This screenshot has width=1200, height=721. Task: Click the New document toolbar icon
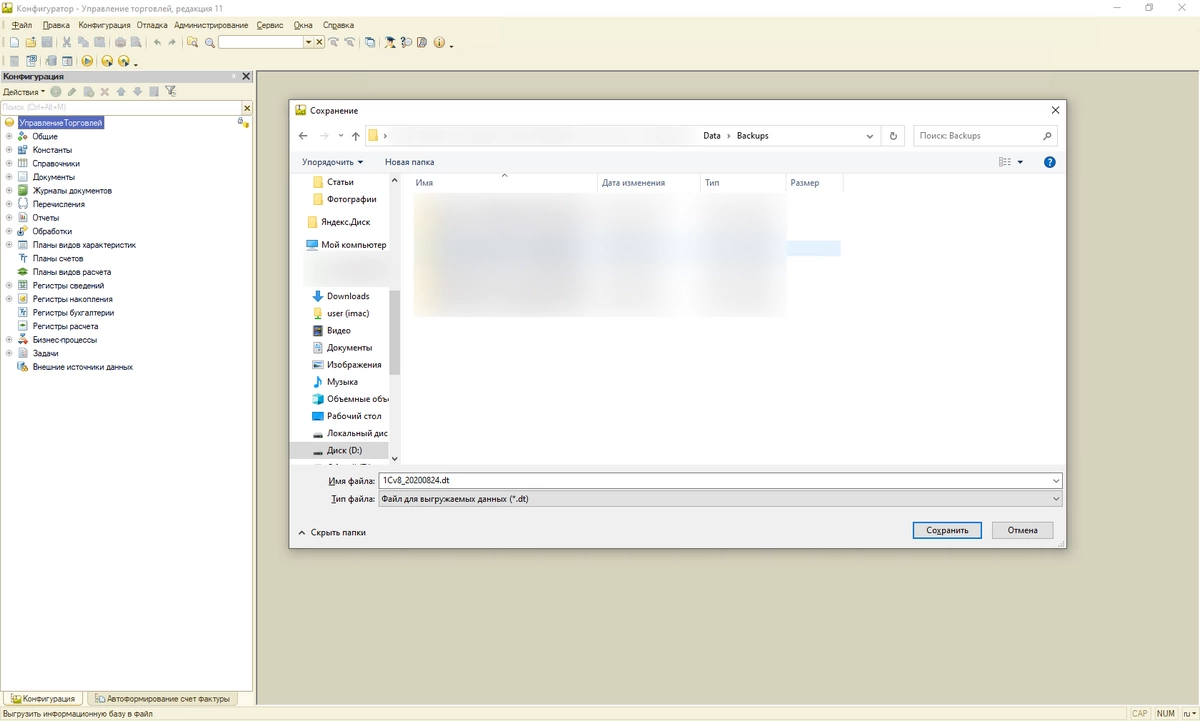tap(14, 43)
